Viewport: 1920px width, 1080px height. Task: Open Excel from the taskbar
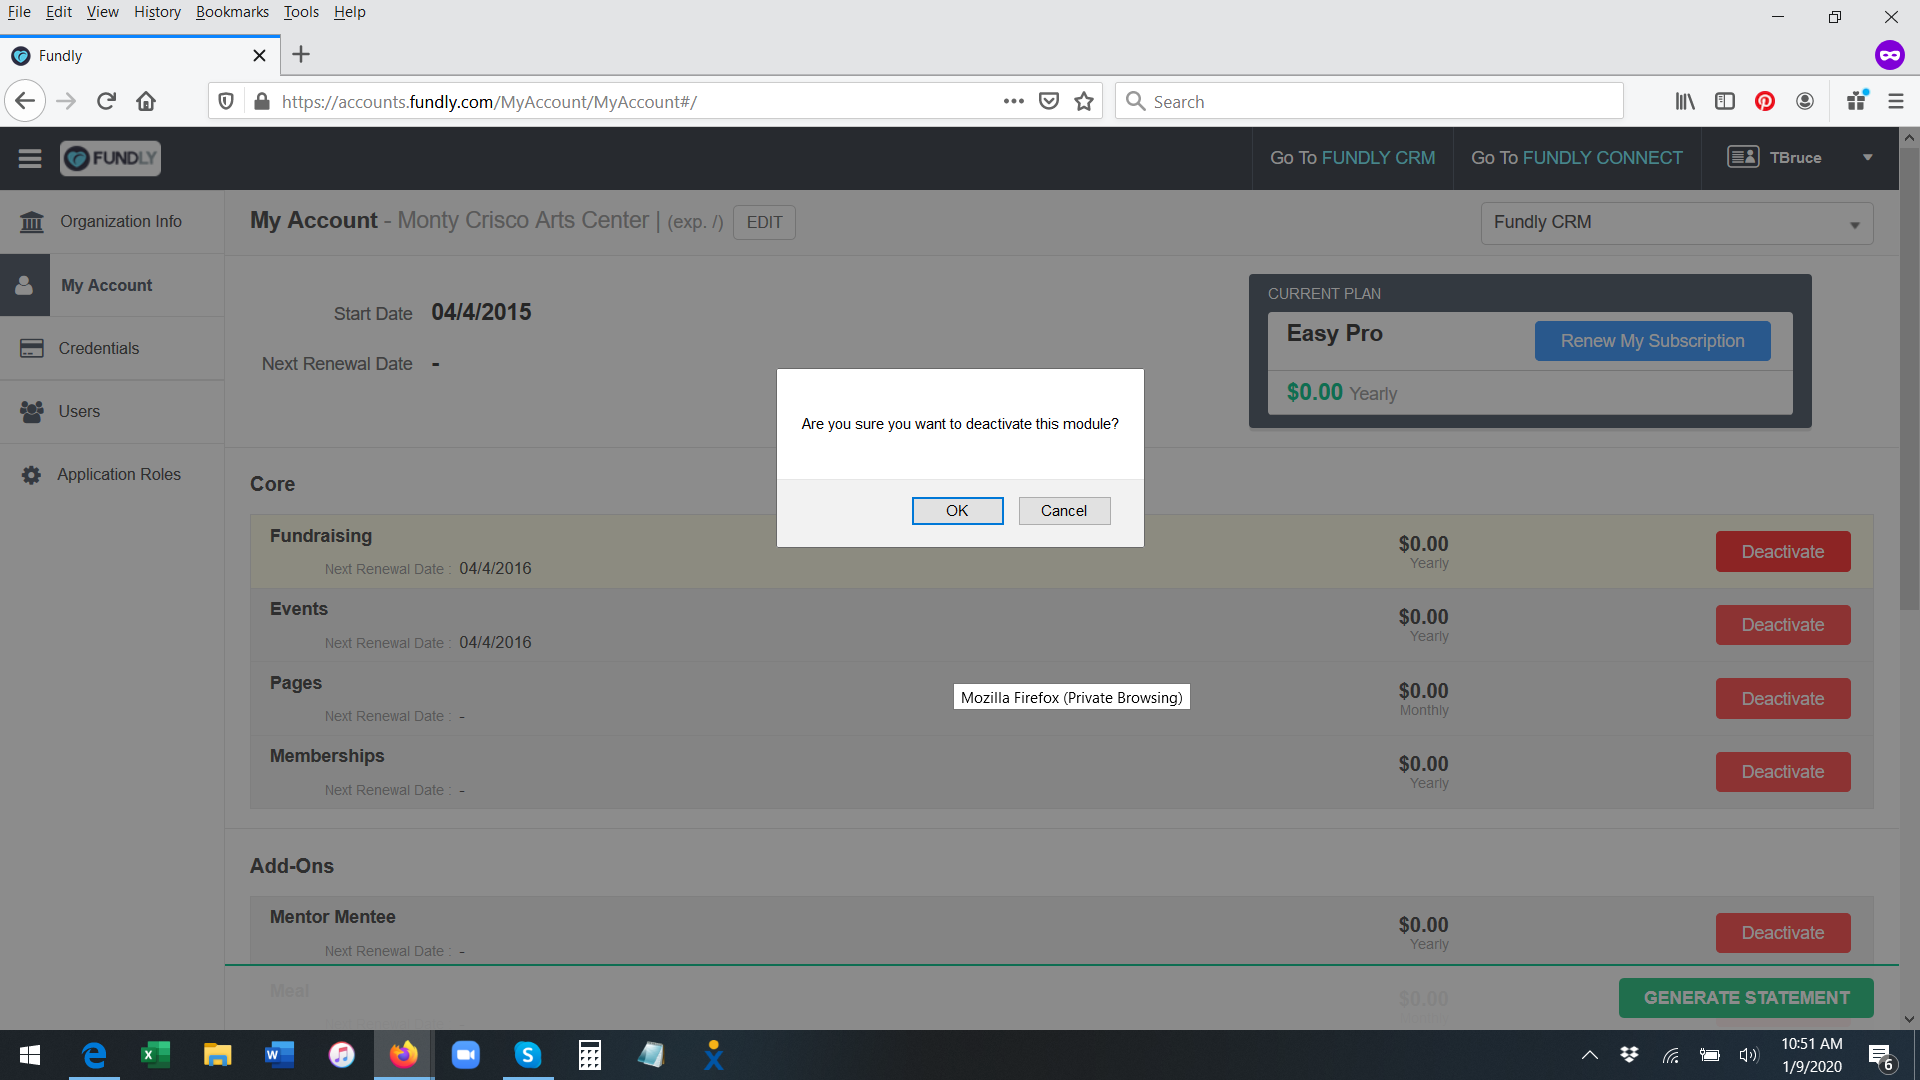pyautogui.click(x=156, y=1055)
